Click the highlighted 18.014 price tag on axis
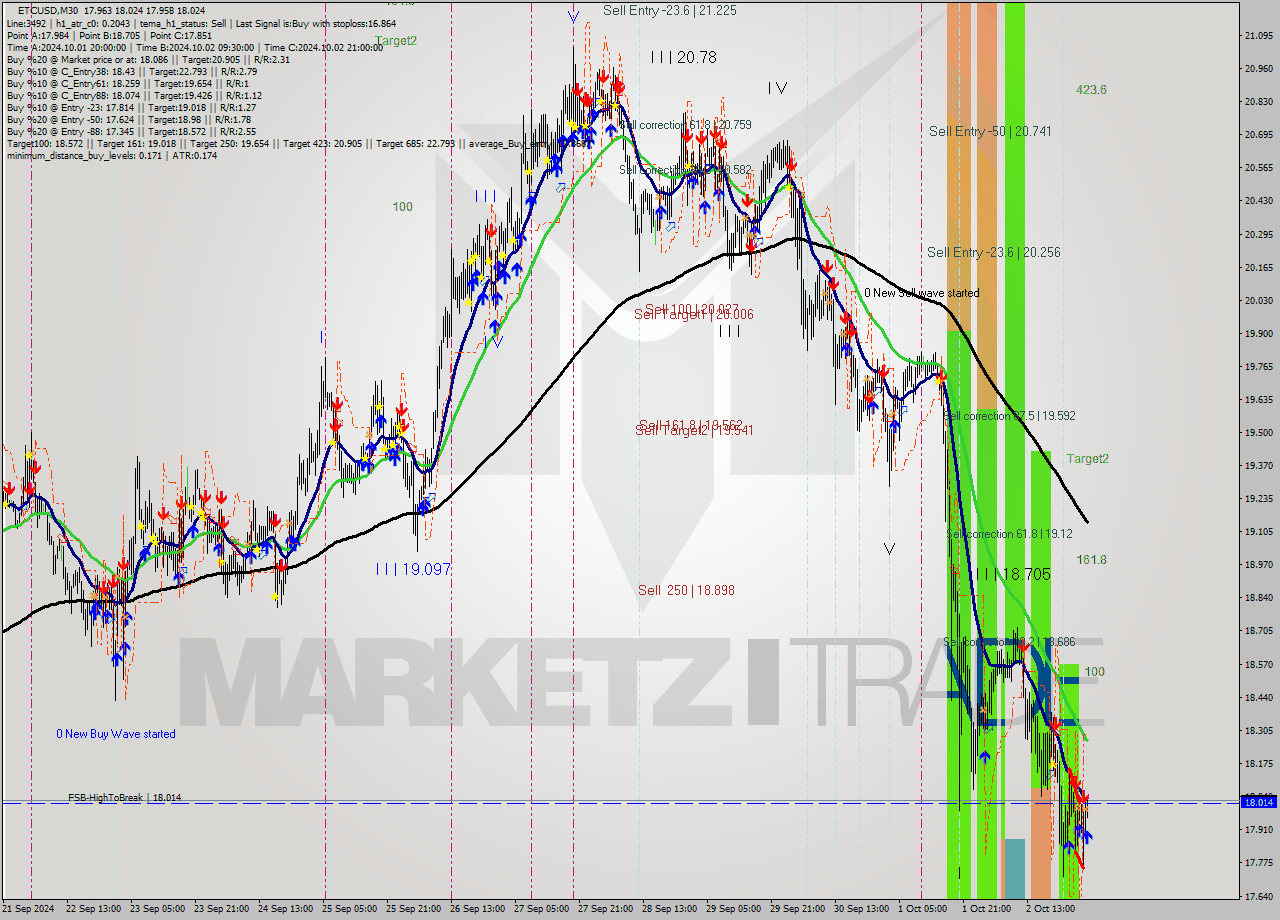 1258,802
